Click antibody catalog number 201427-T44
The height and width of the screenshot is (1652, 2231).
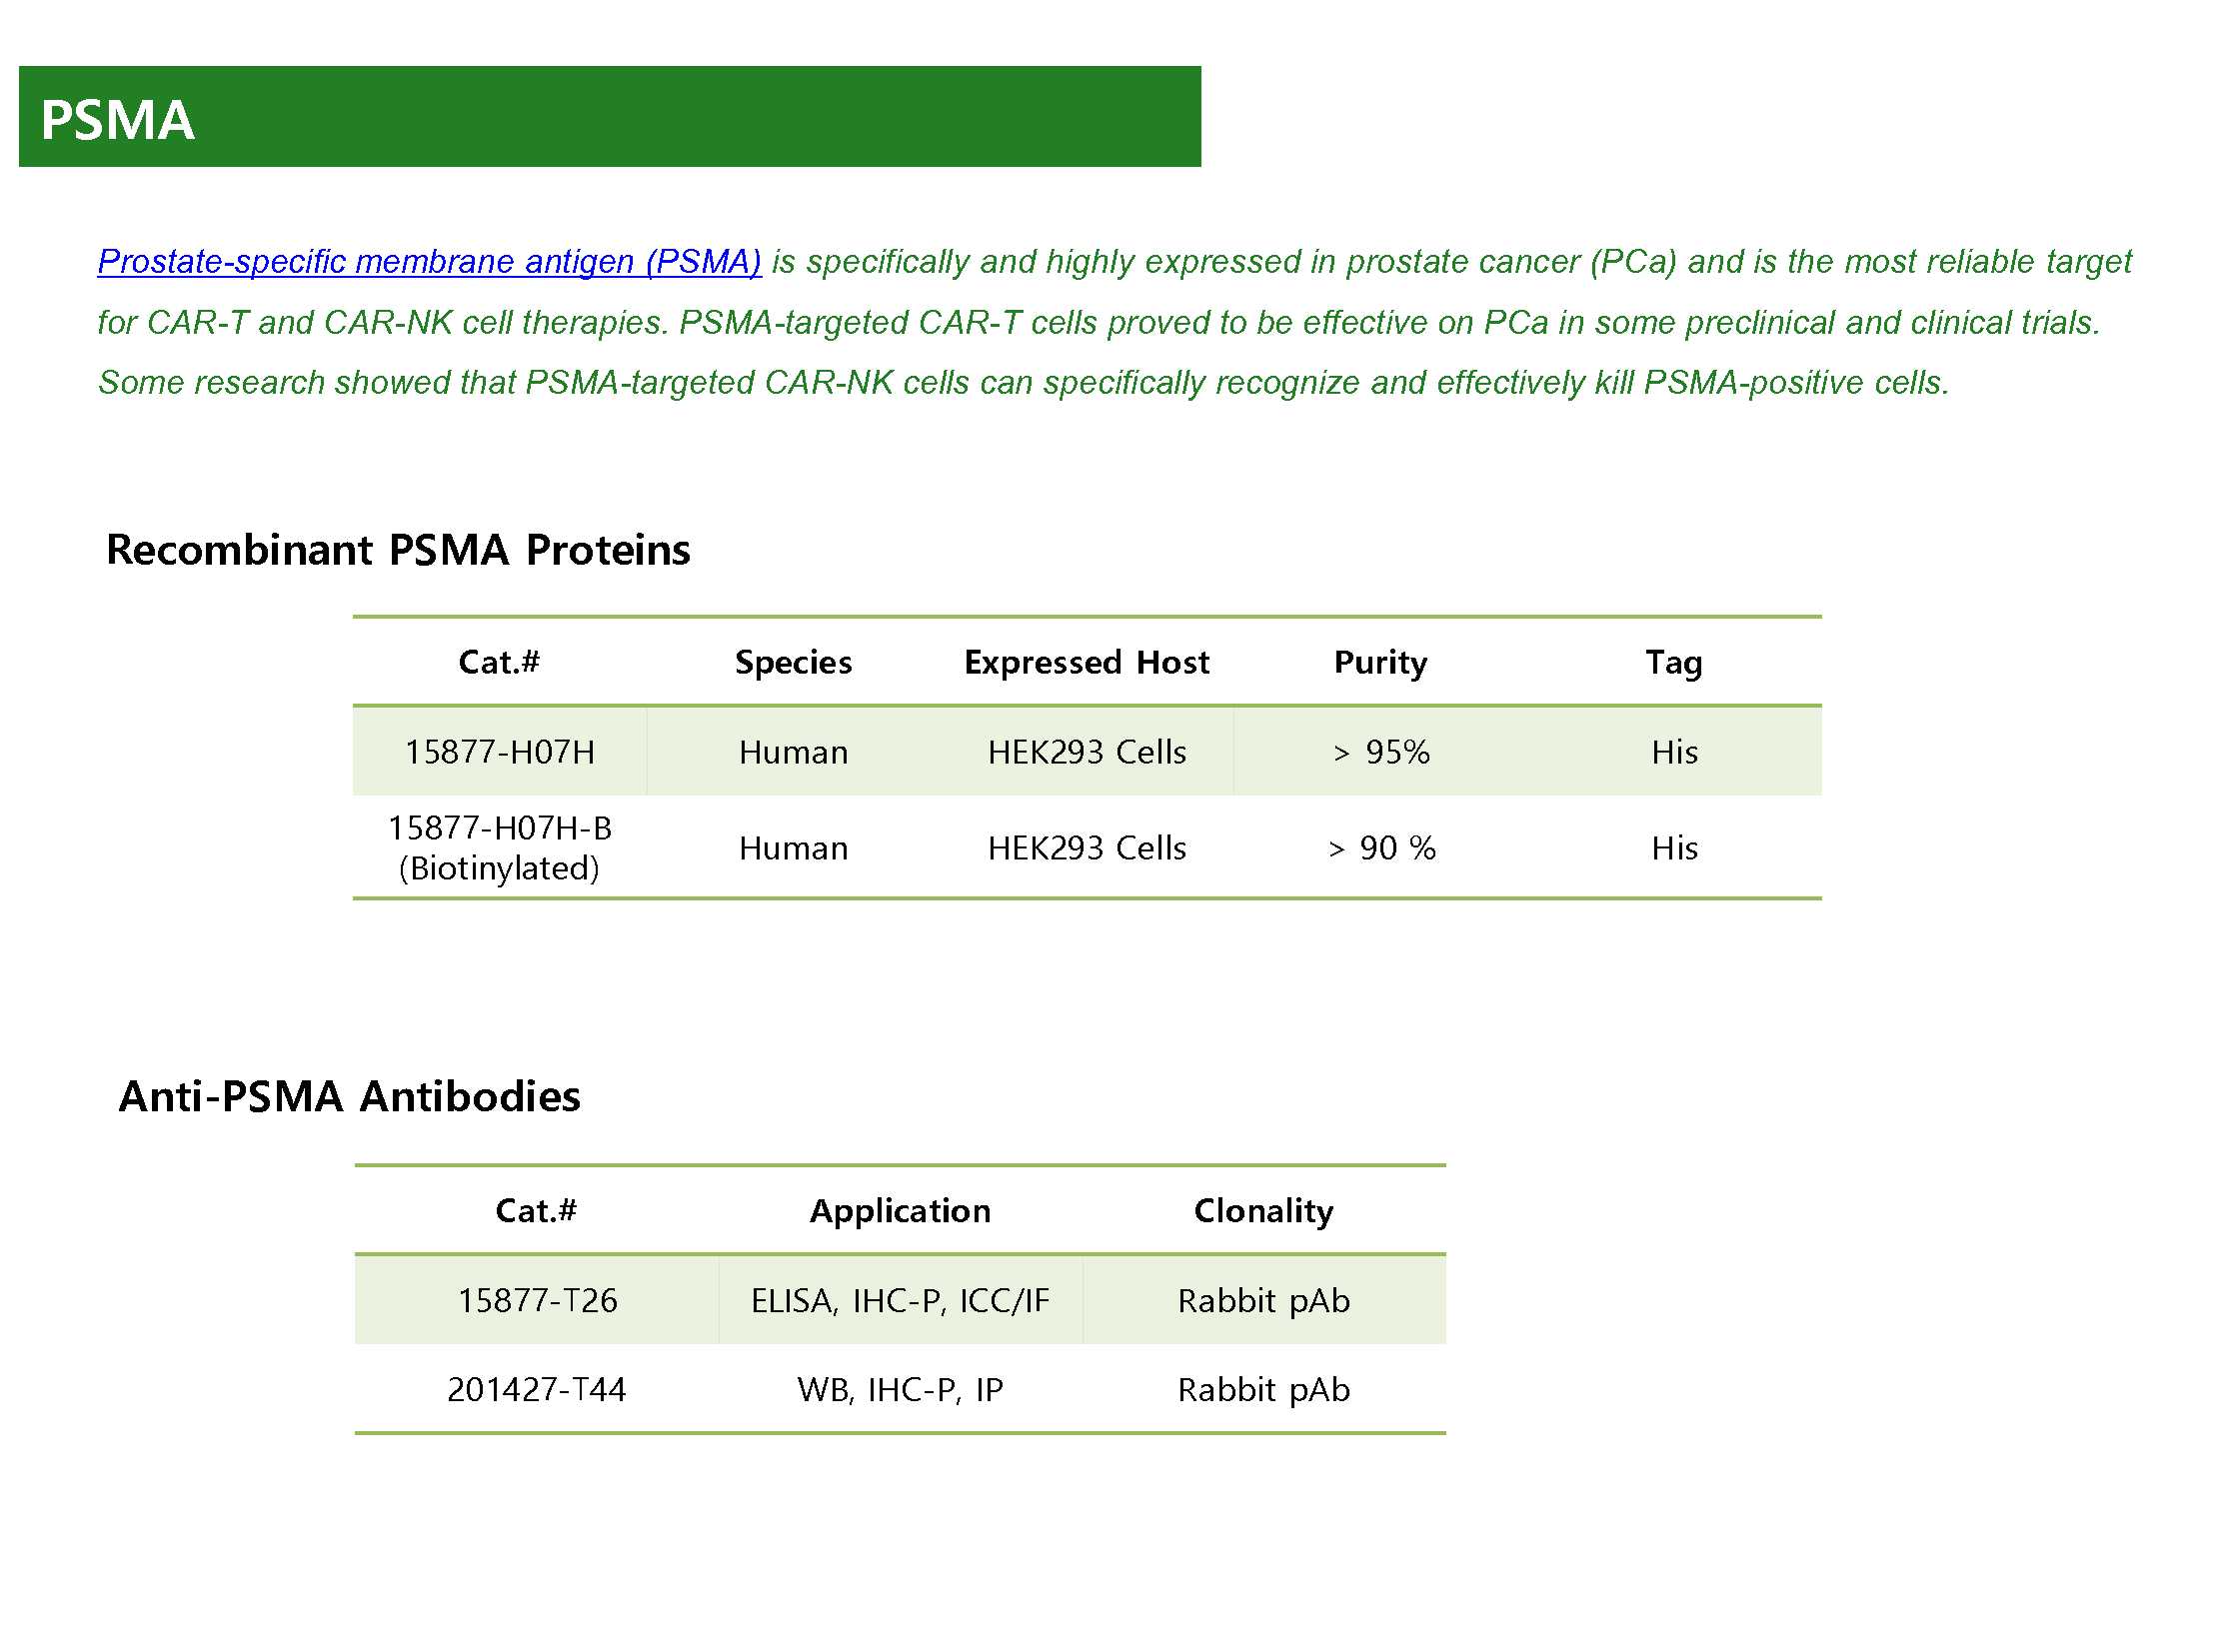(x=537, y=1389)
